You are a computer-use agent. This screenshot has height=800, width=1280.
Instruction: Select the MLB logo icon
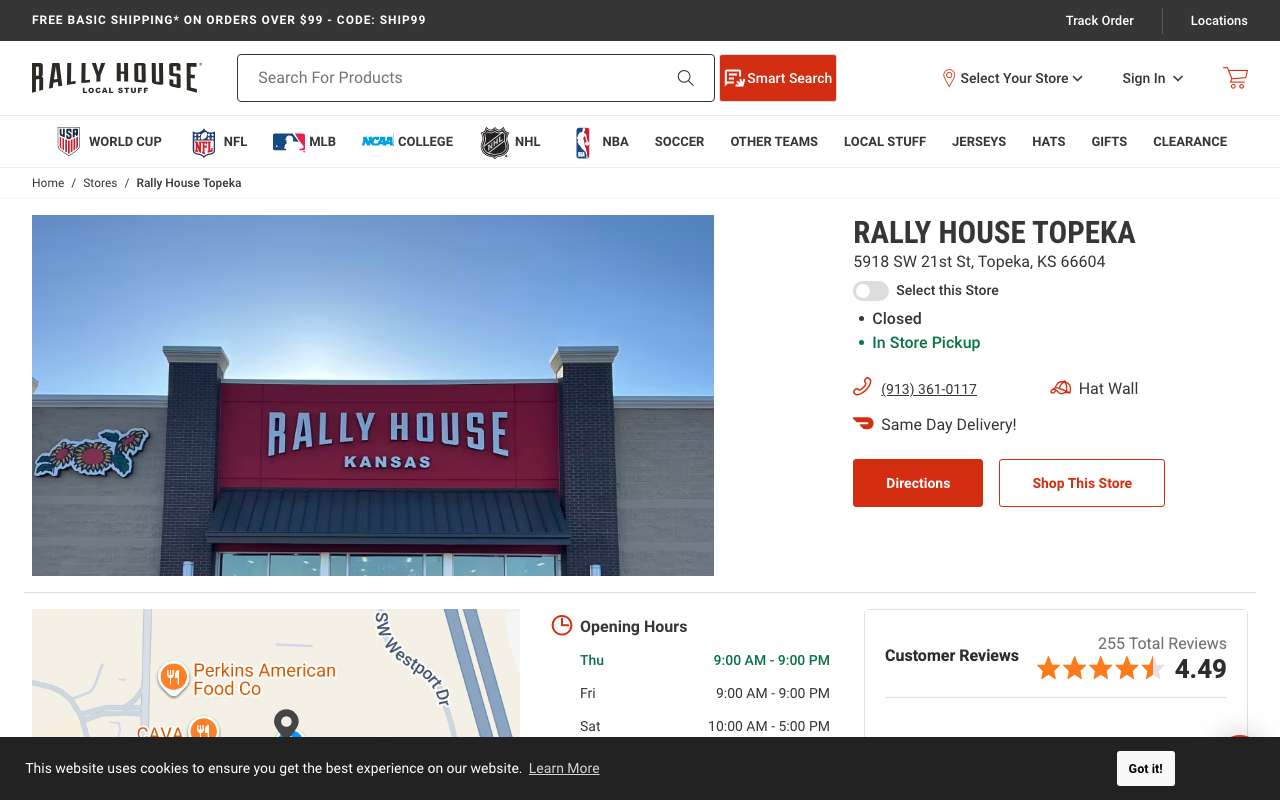288,142
